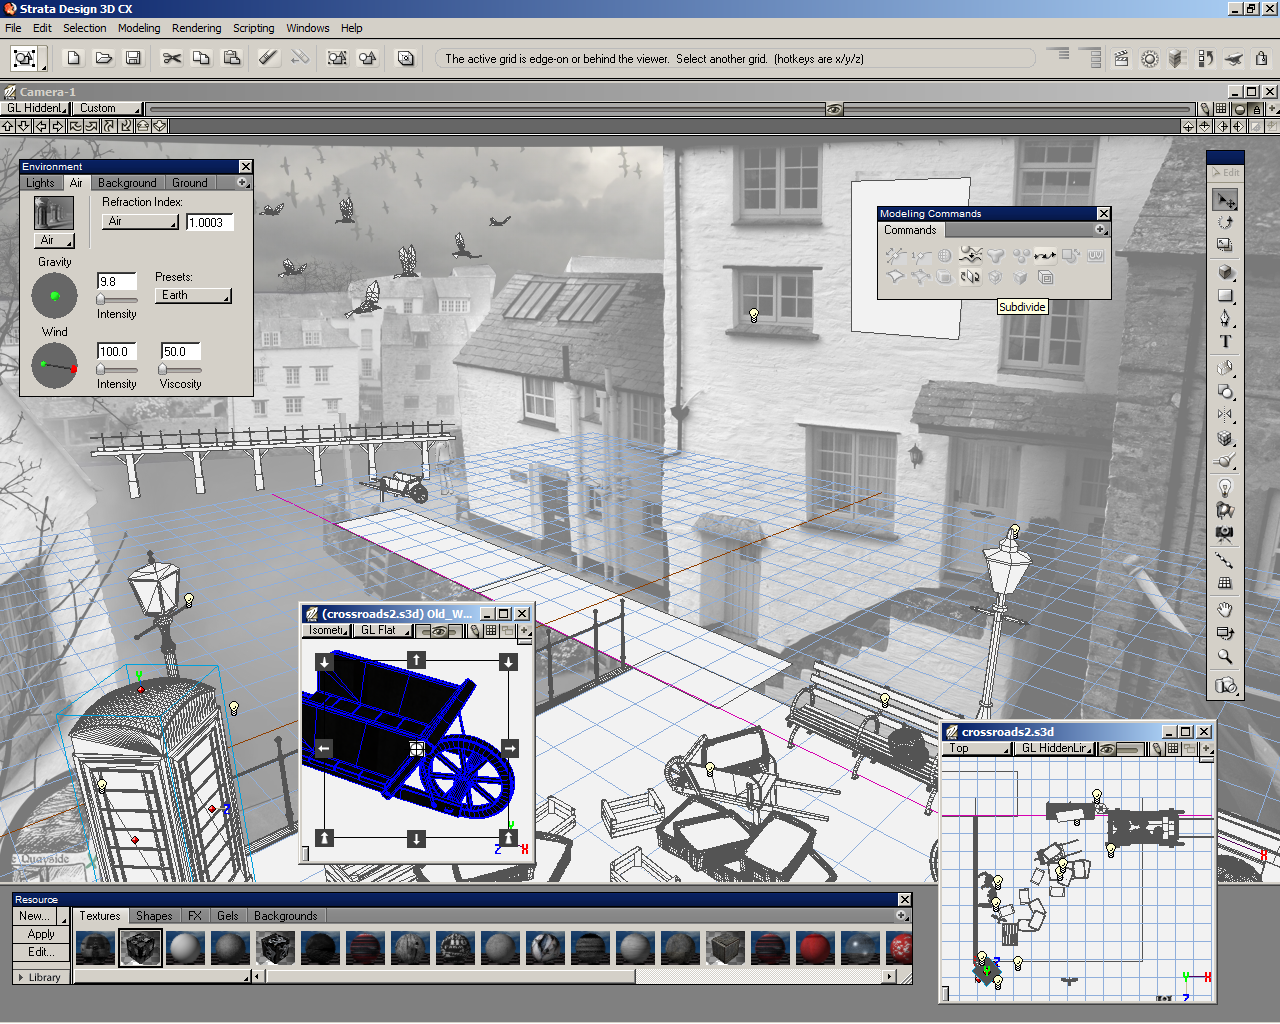Image resolution: width=1280 pixels, height=1024 pixels.
Task: Open the Rendering menu
Action: click(196, 28)
